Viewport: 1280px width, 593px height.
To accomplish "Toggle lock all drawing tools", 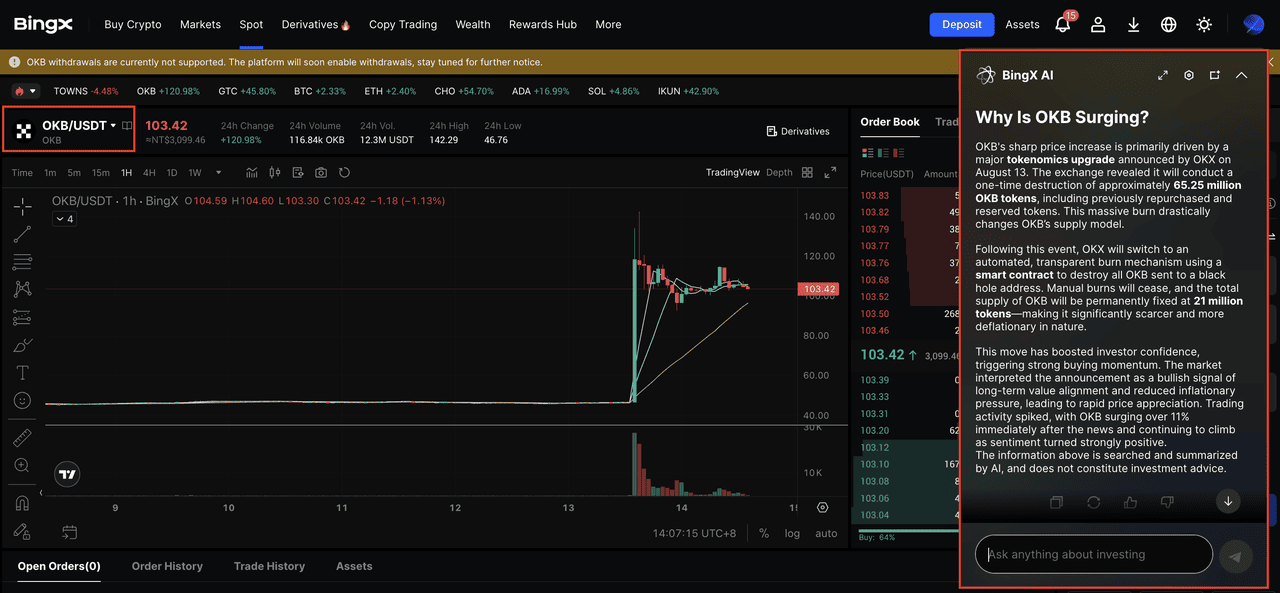I will pyautogui.click(x=22, y=531).
